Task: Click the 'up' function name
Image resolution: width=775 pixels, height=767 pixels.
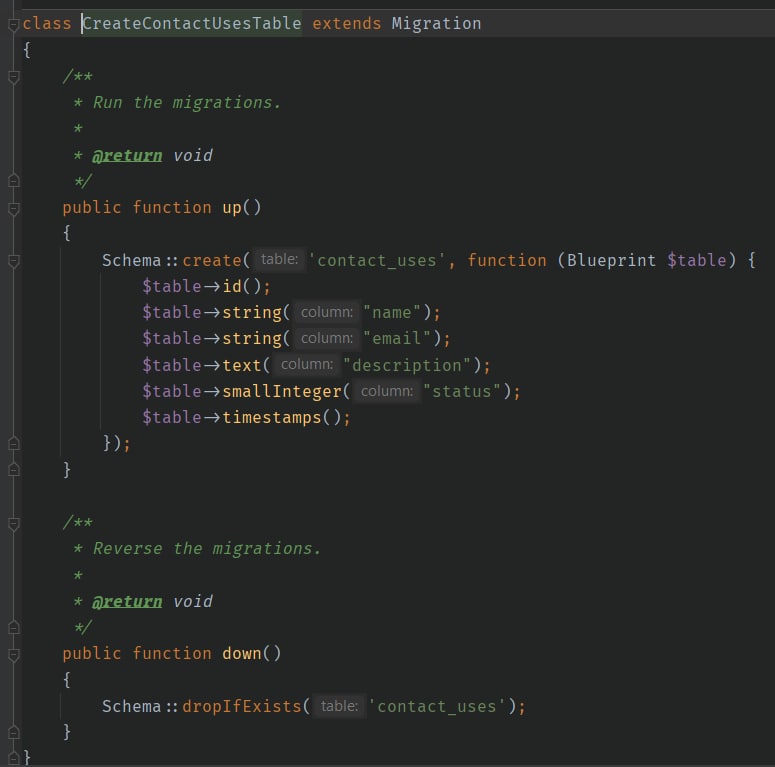Action: [x=232, y=208]
